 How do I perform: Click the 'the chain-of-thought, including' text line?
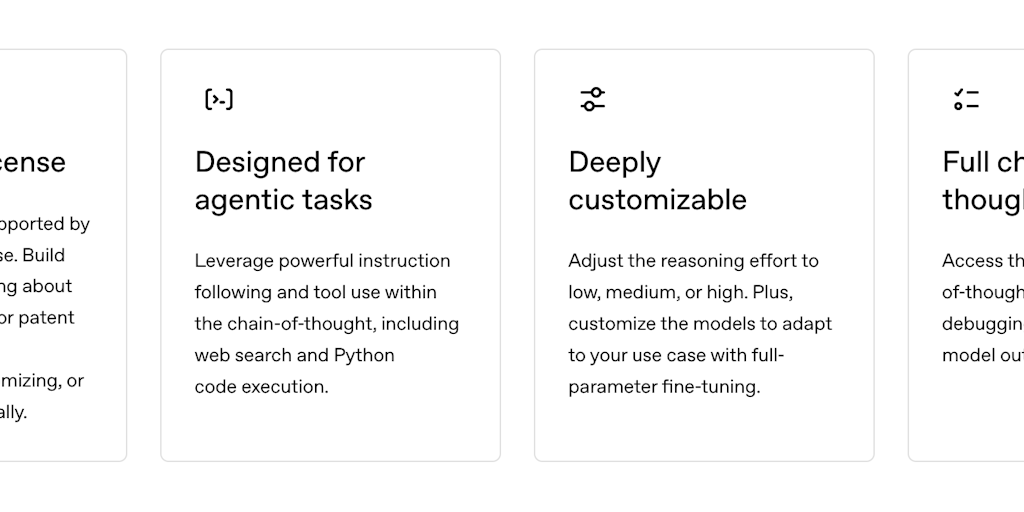pyautogui.click(x=326, y=324)
